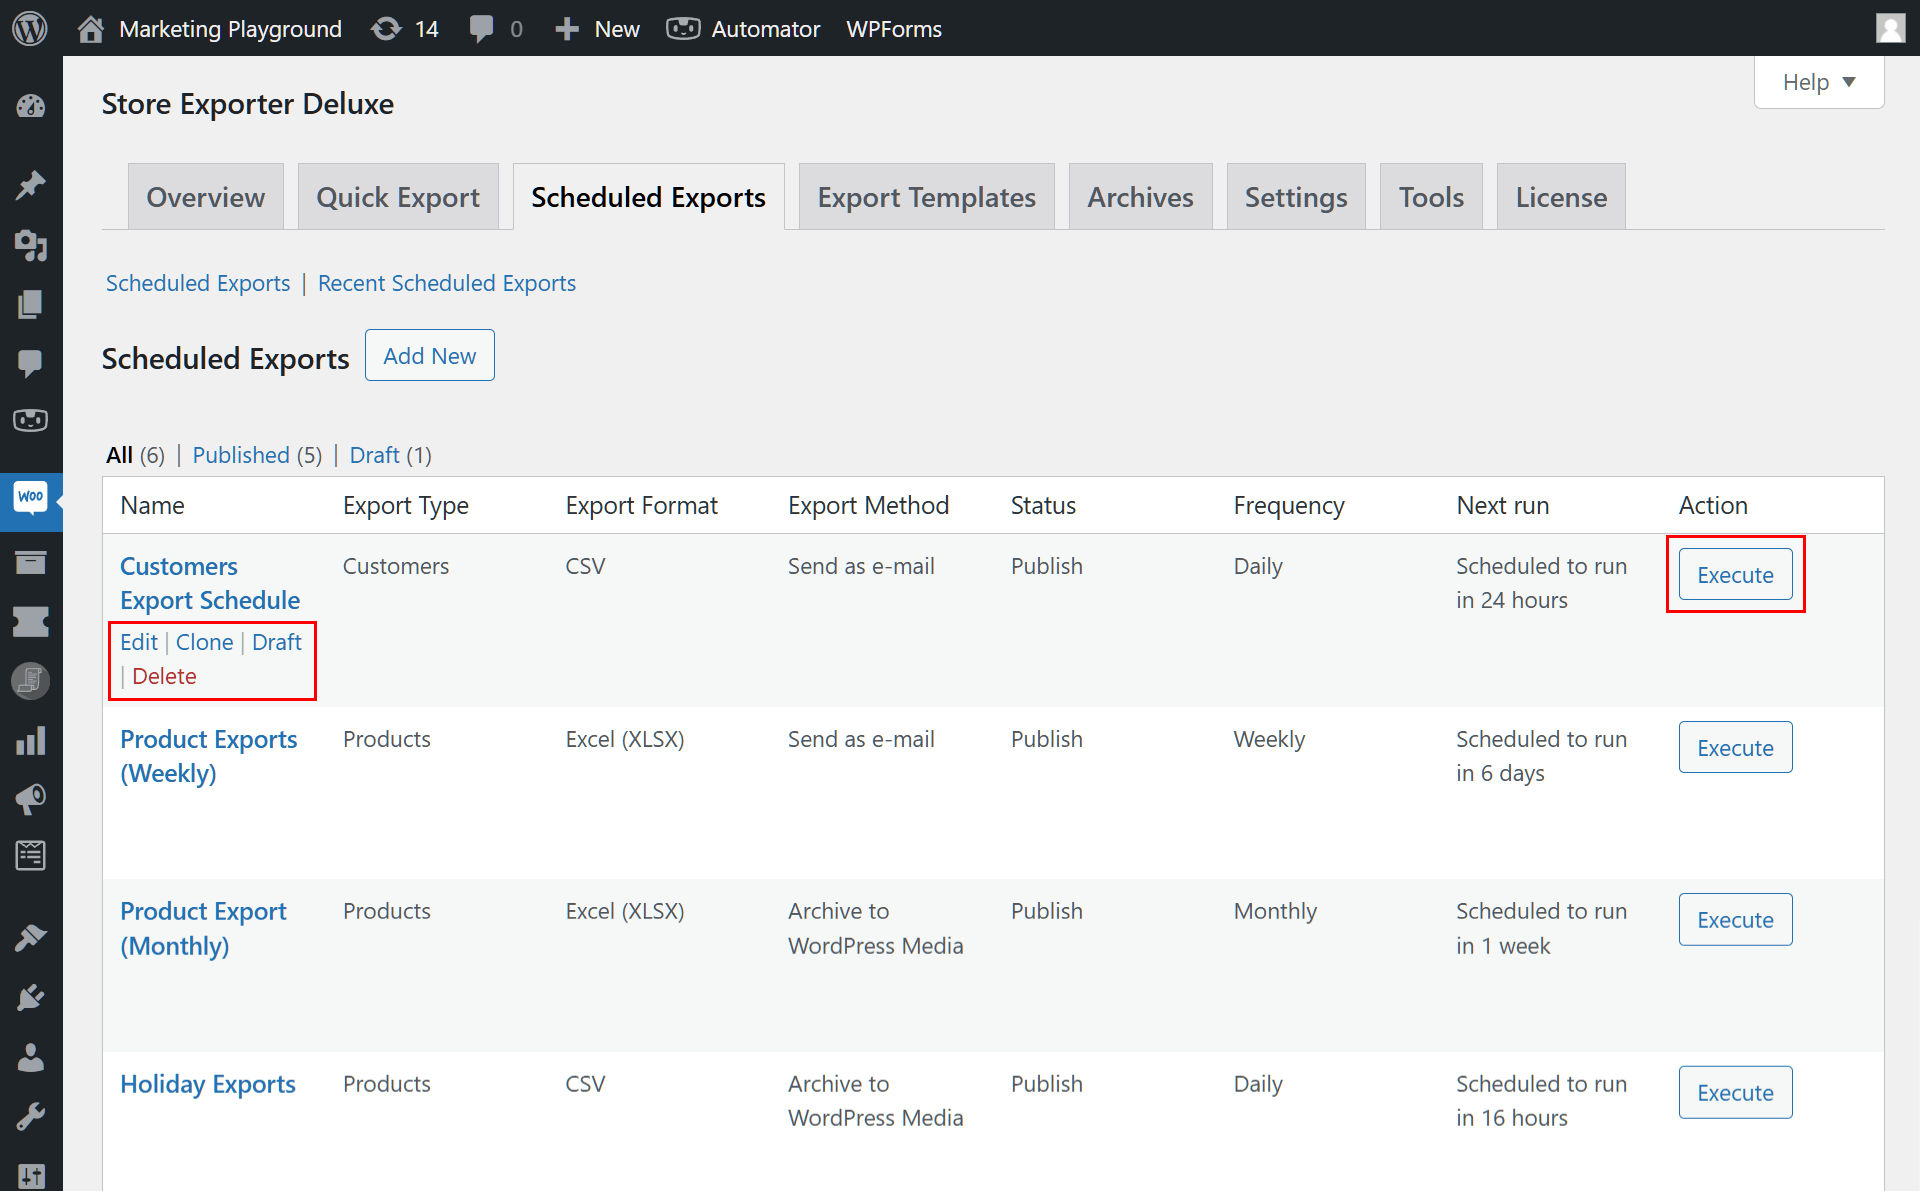Execute Product Export (Monthly)
The width and height of the screenshot is (1920, 1191).
coord(1735,919)
